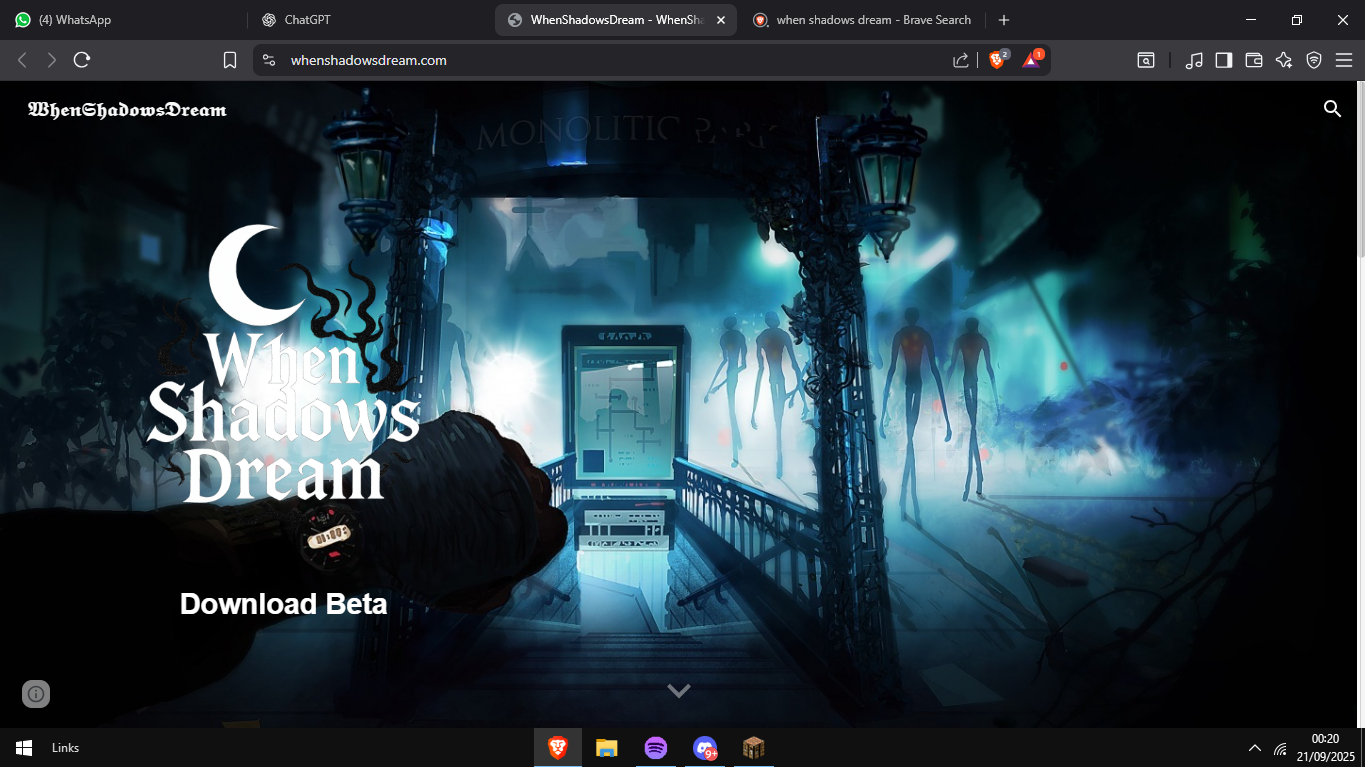Minimize the Brave browser window
This screenshot has height=767, width=1365.
tap(1251, 20)
